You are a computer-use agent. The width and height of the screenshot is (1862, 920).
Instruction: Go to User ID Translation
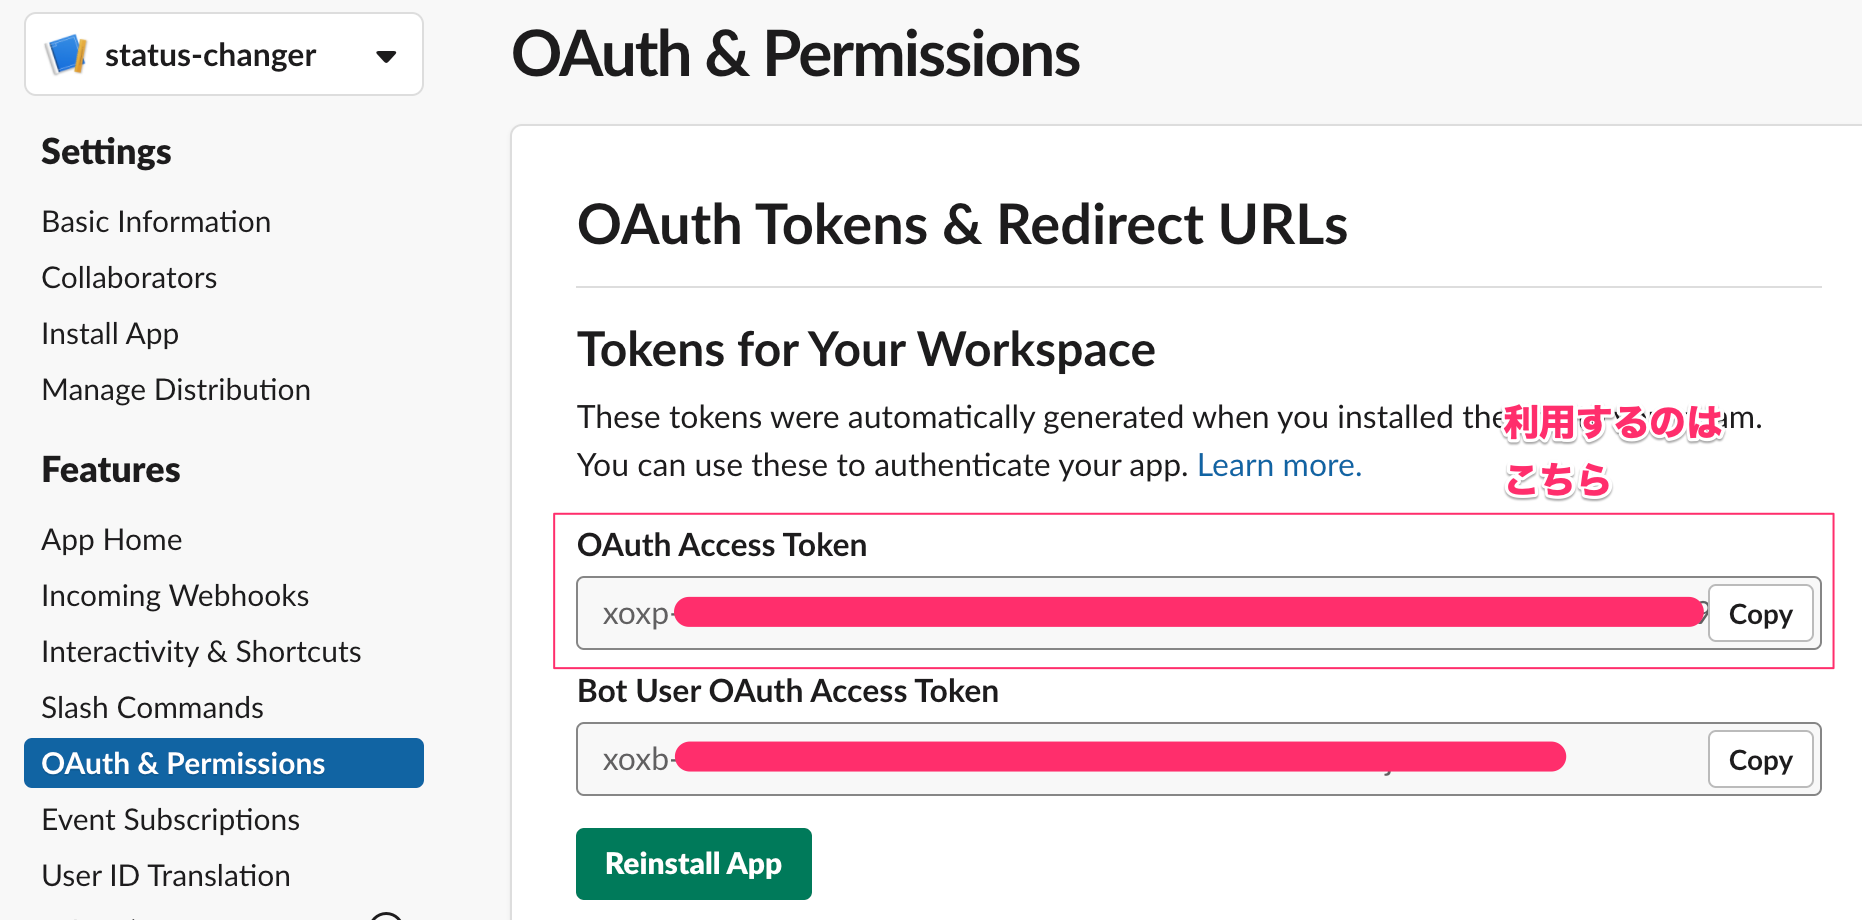(165, 875)
